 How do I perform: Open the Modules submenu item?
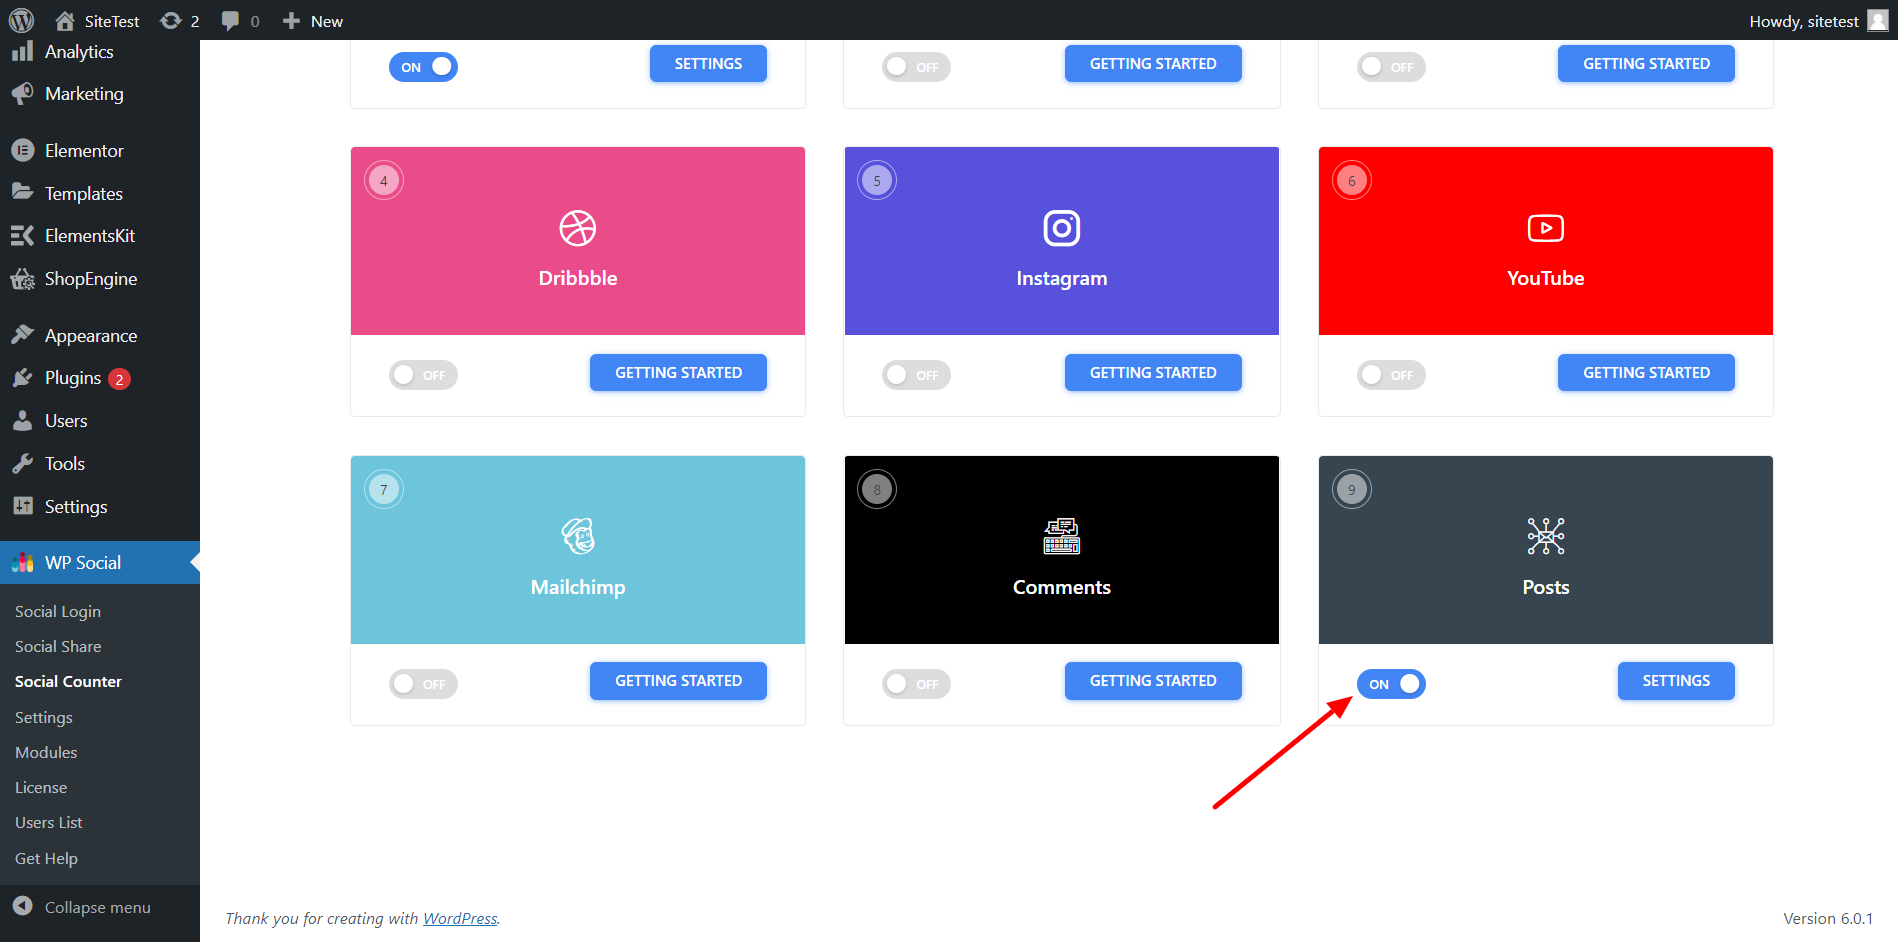[x=46, y=752]
